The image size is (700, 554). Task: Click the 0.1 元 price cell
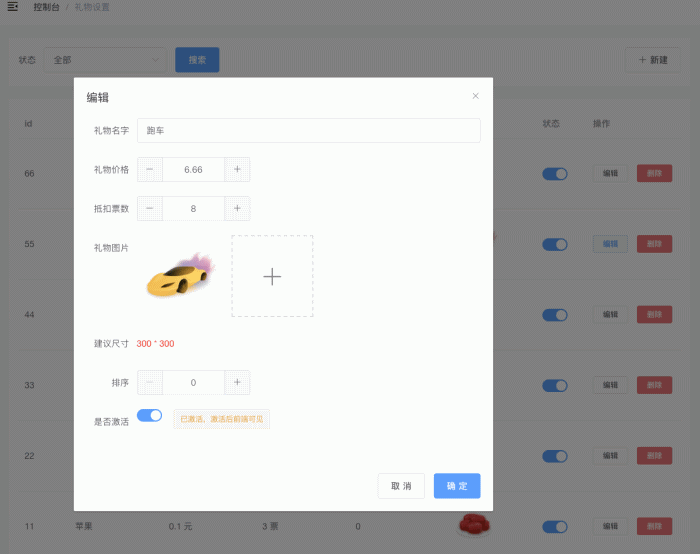(180, 526)
